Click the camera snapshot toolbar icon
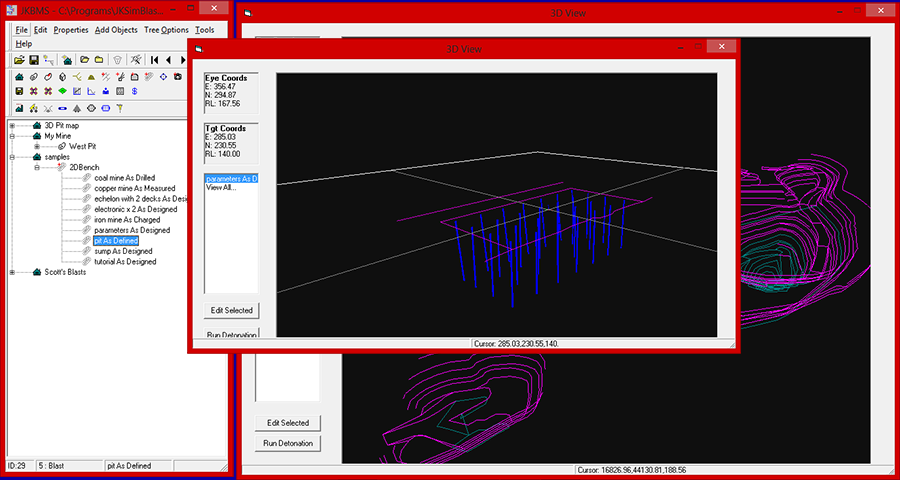This screenshot has width=900, height=480. pos(177,77)
